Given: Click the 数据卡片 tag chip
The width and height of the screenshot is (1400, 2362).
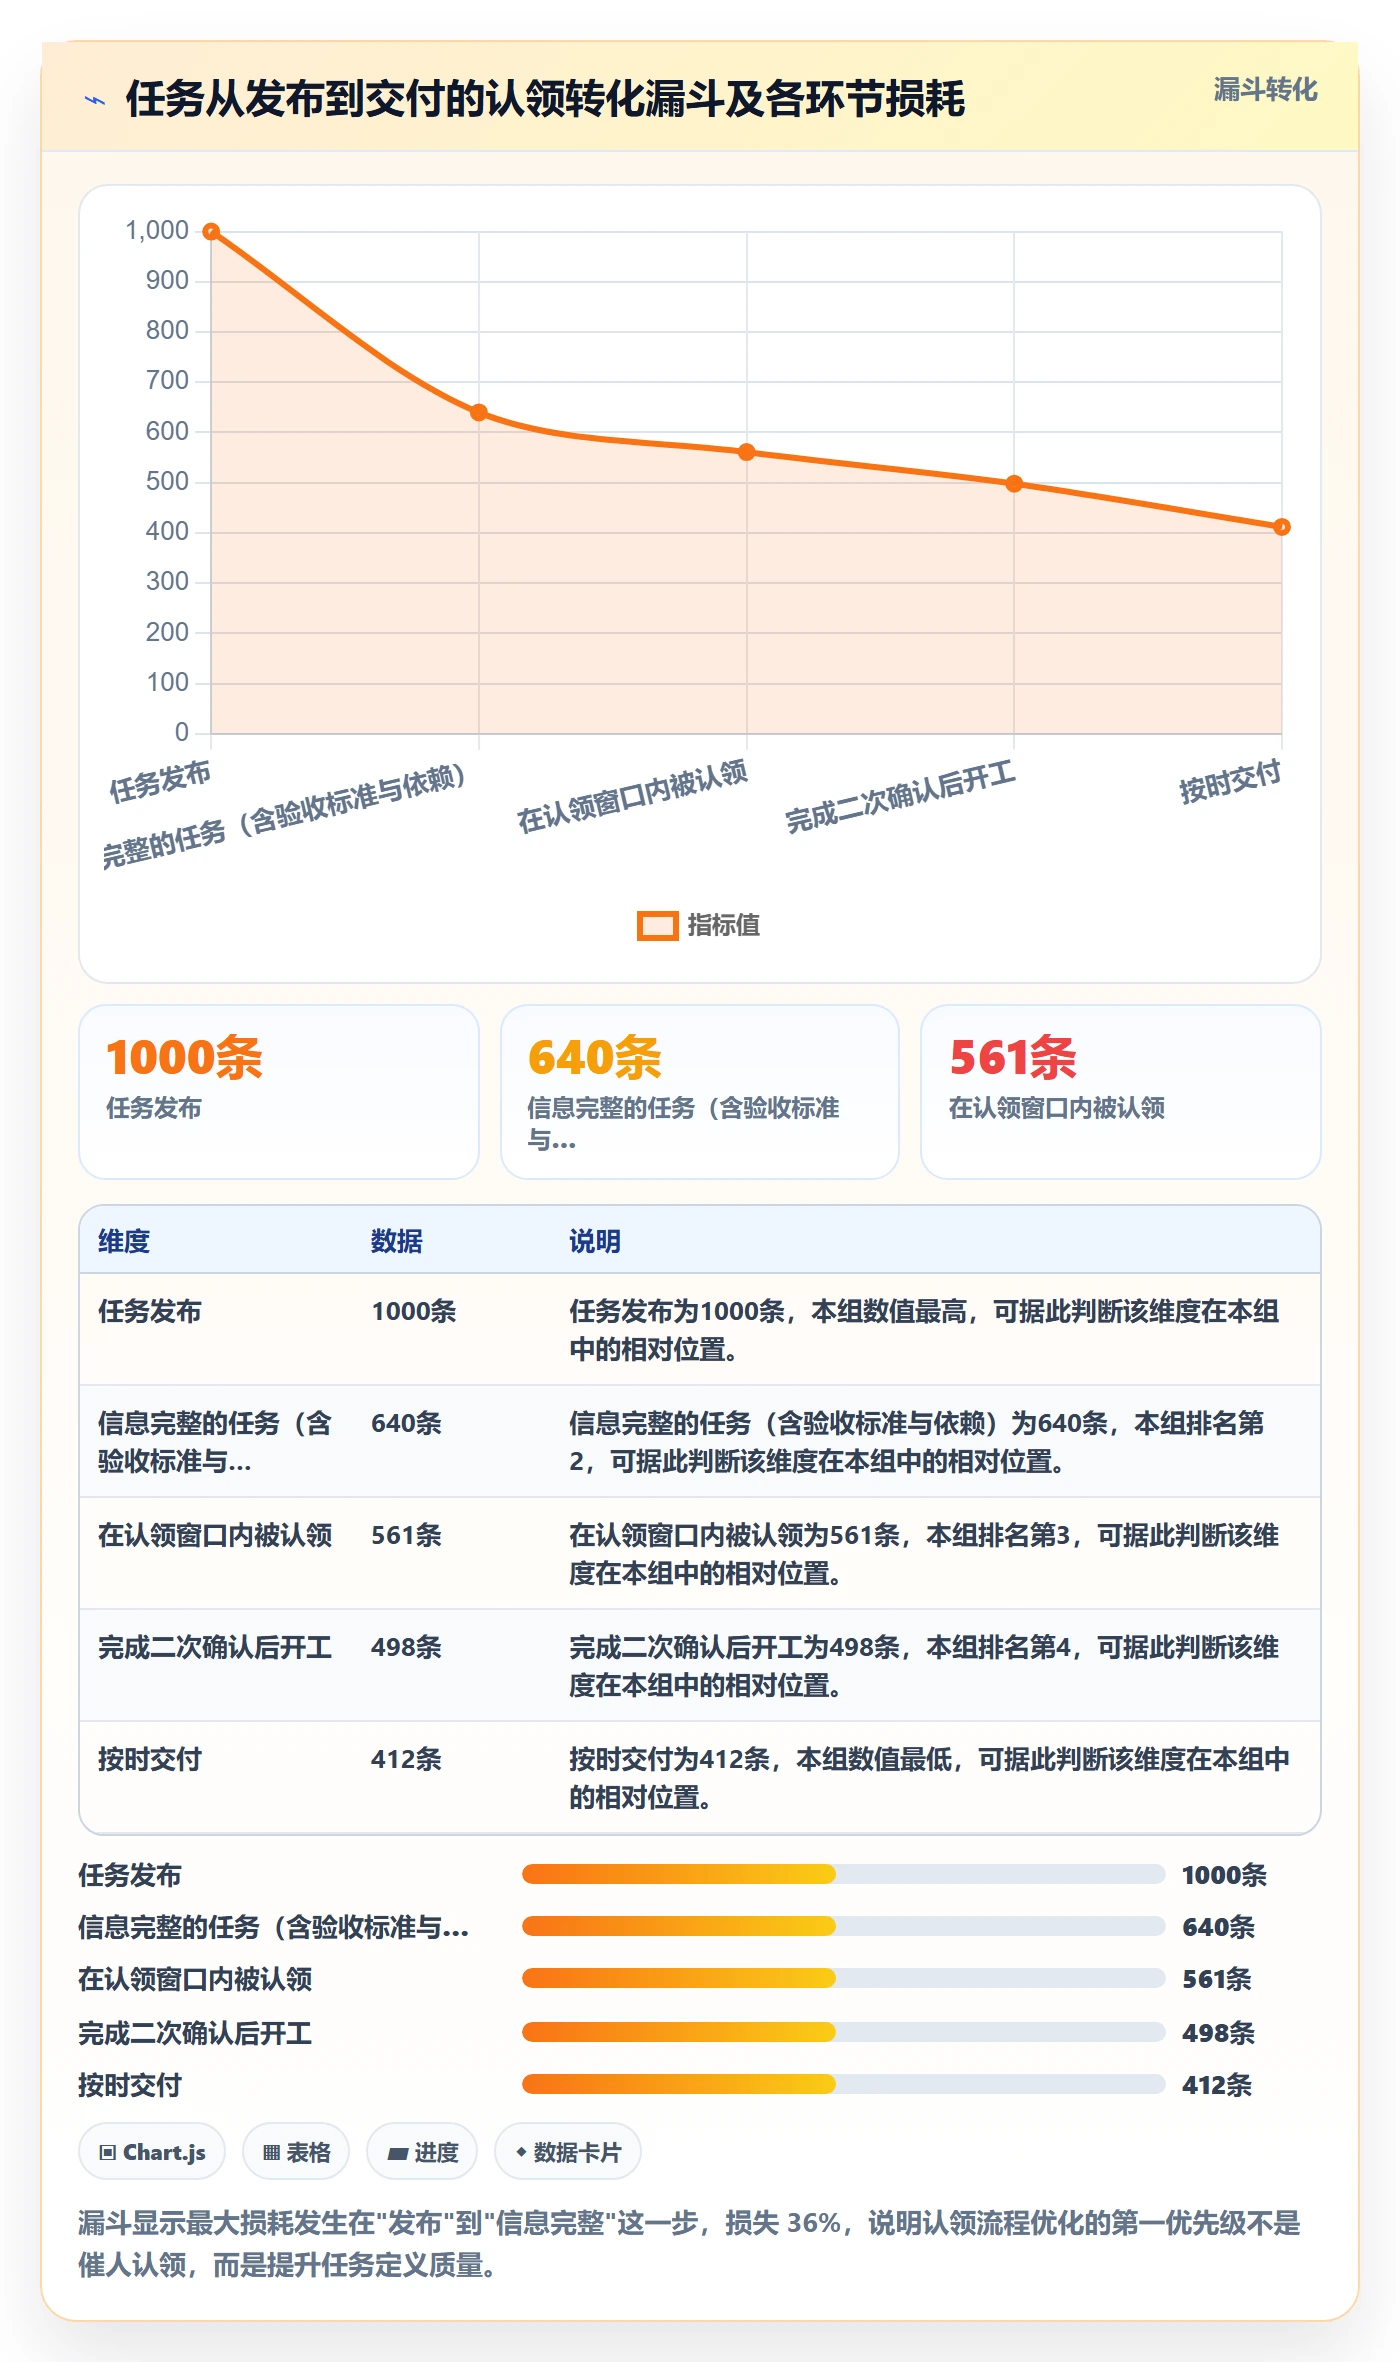Looking at the screenshot, I should click(568, 2152).
